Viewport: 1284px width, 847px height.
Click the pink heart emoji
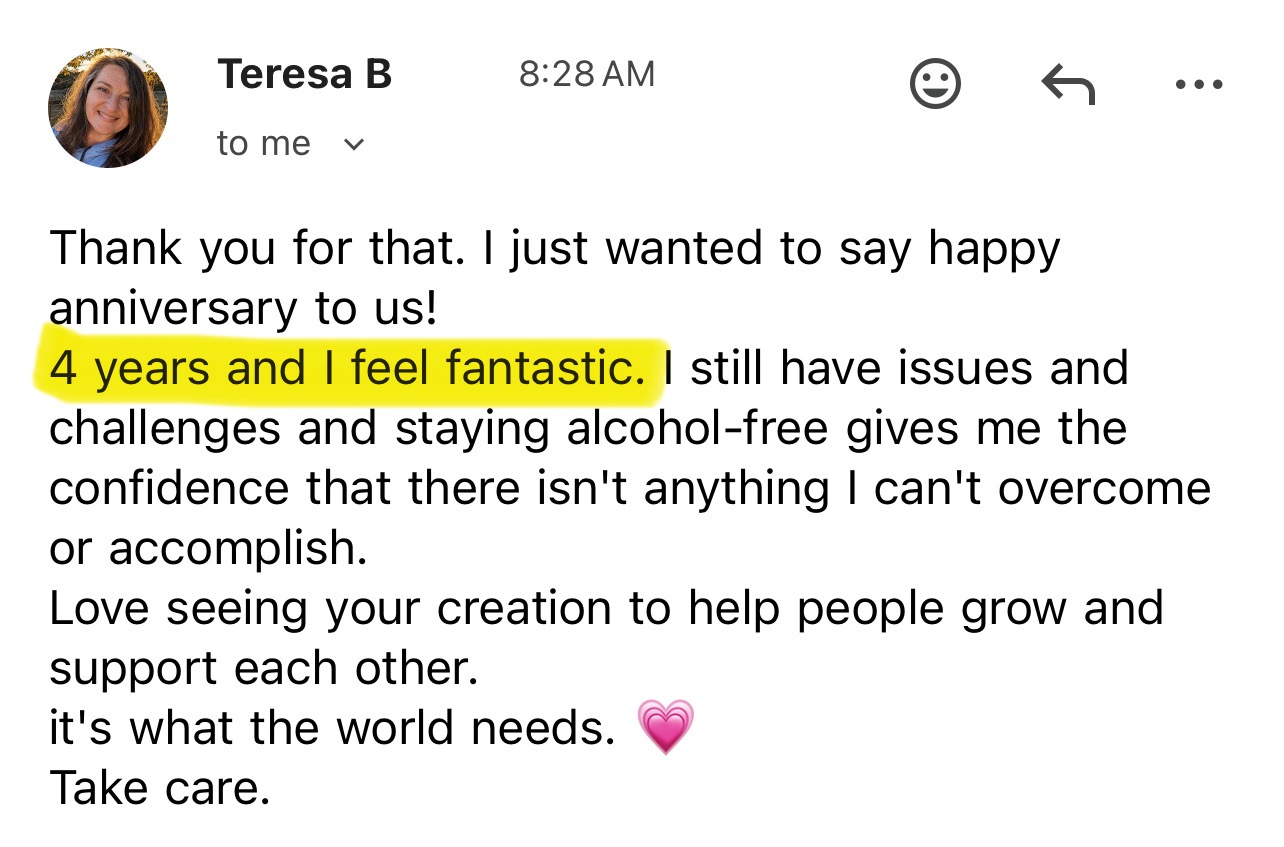(665, 727)
